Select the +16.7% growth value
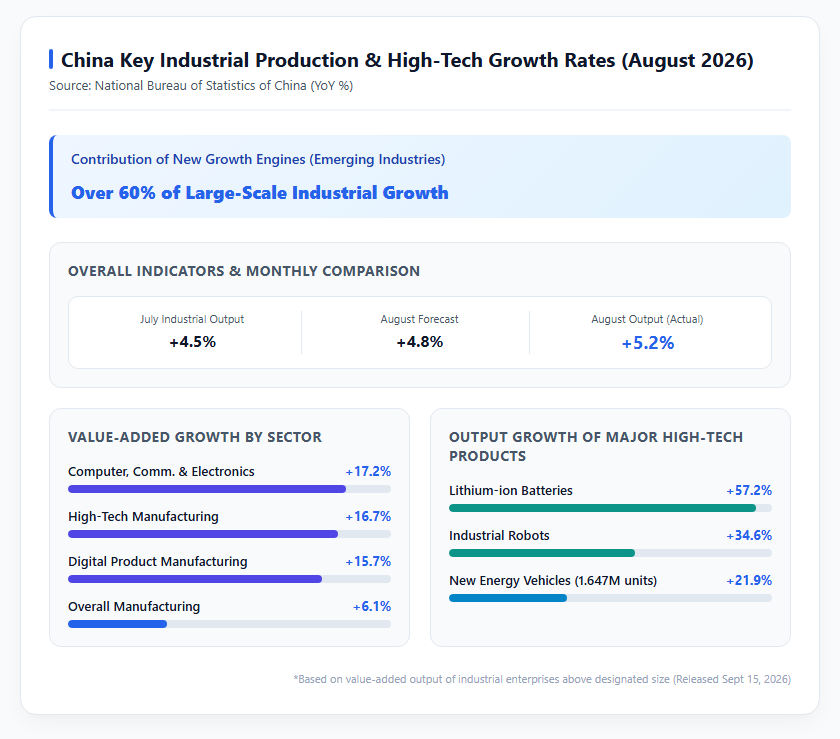The height and width of the screenshot is (739, 840). click(368, 517)
